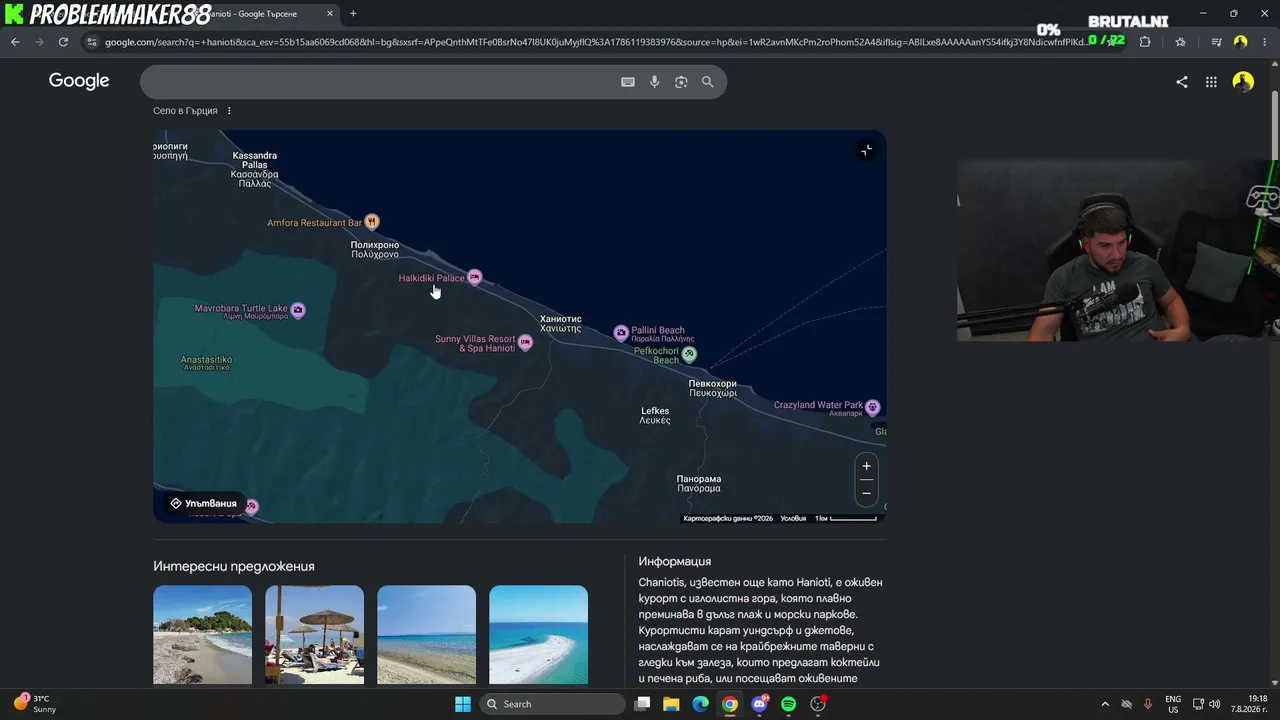Screen dimensions: 1280x720
Task: Select the Mavrobara Turtle Lake pin
Action: click(297, 310)
